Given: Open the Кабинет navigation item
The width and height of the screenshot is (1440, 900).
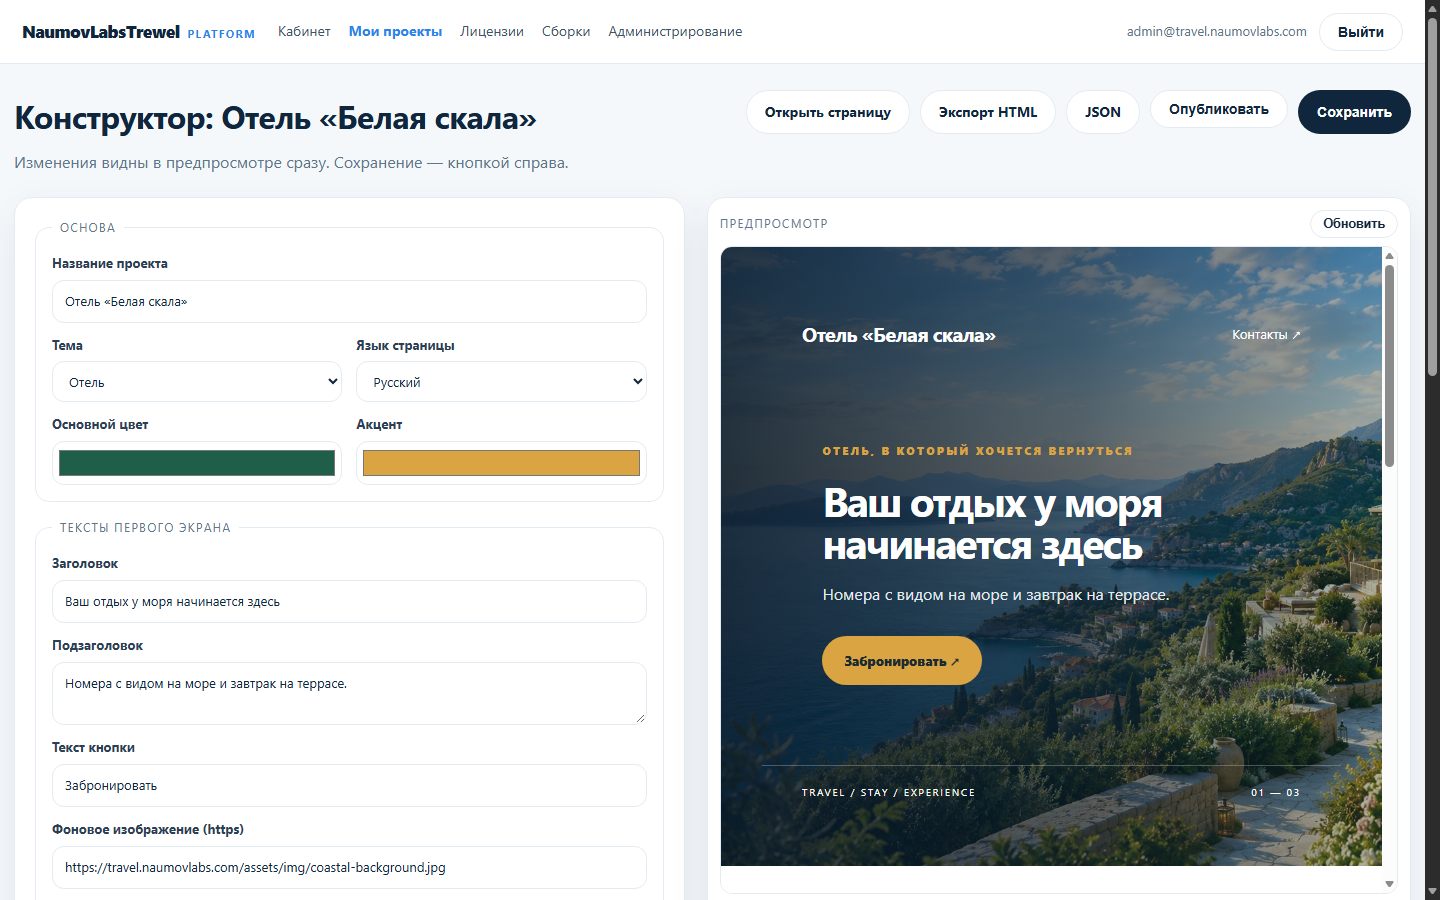Looking at the screenshot, I should [x=304, y=32].
